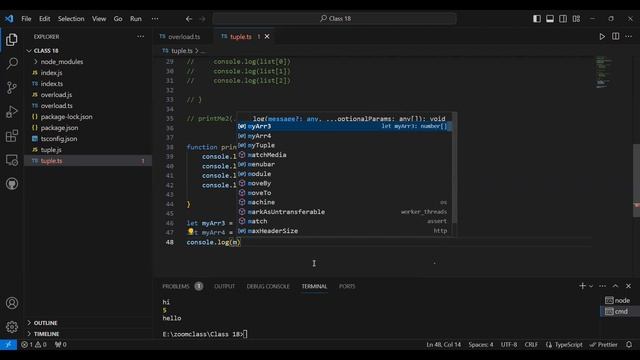Image resolution: width=640 pixels, height=360 pixels.
Task: Open terminal panel more actions ellipsis
Action: click(x=602, y=286)
